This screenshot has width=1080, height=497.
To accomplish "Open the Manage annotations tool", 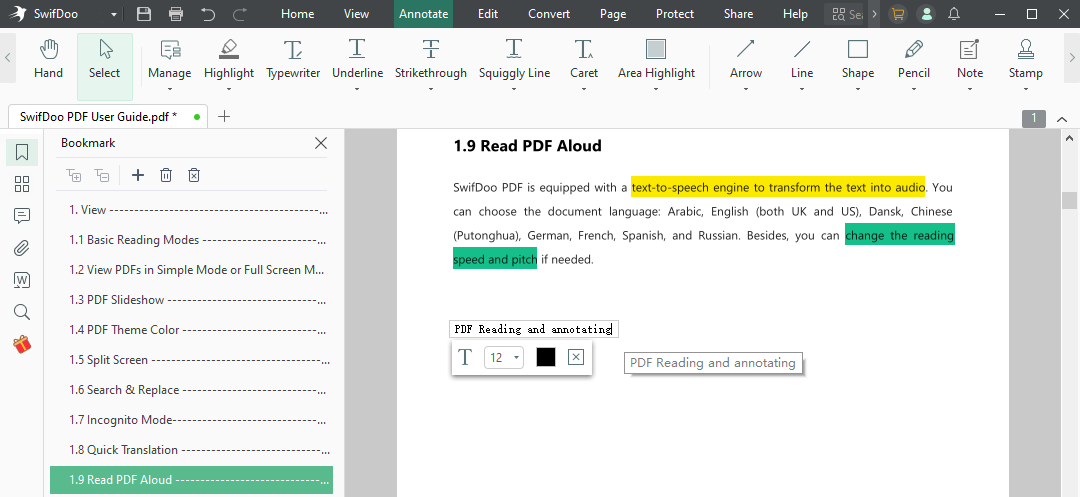I will (169, 59).
